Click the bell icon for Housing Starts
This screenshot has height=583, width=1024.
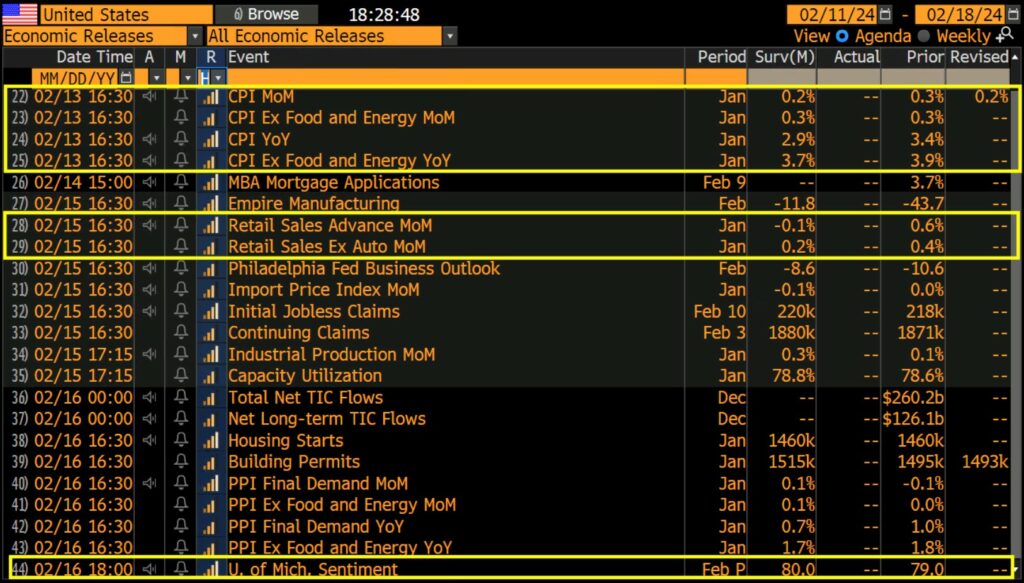[x=181, y=441]
